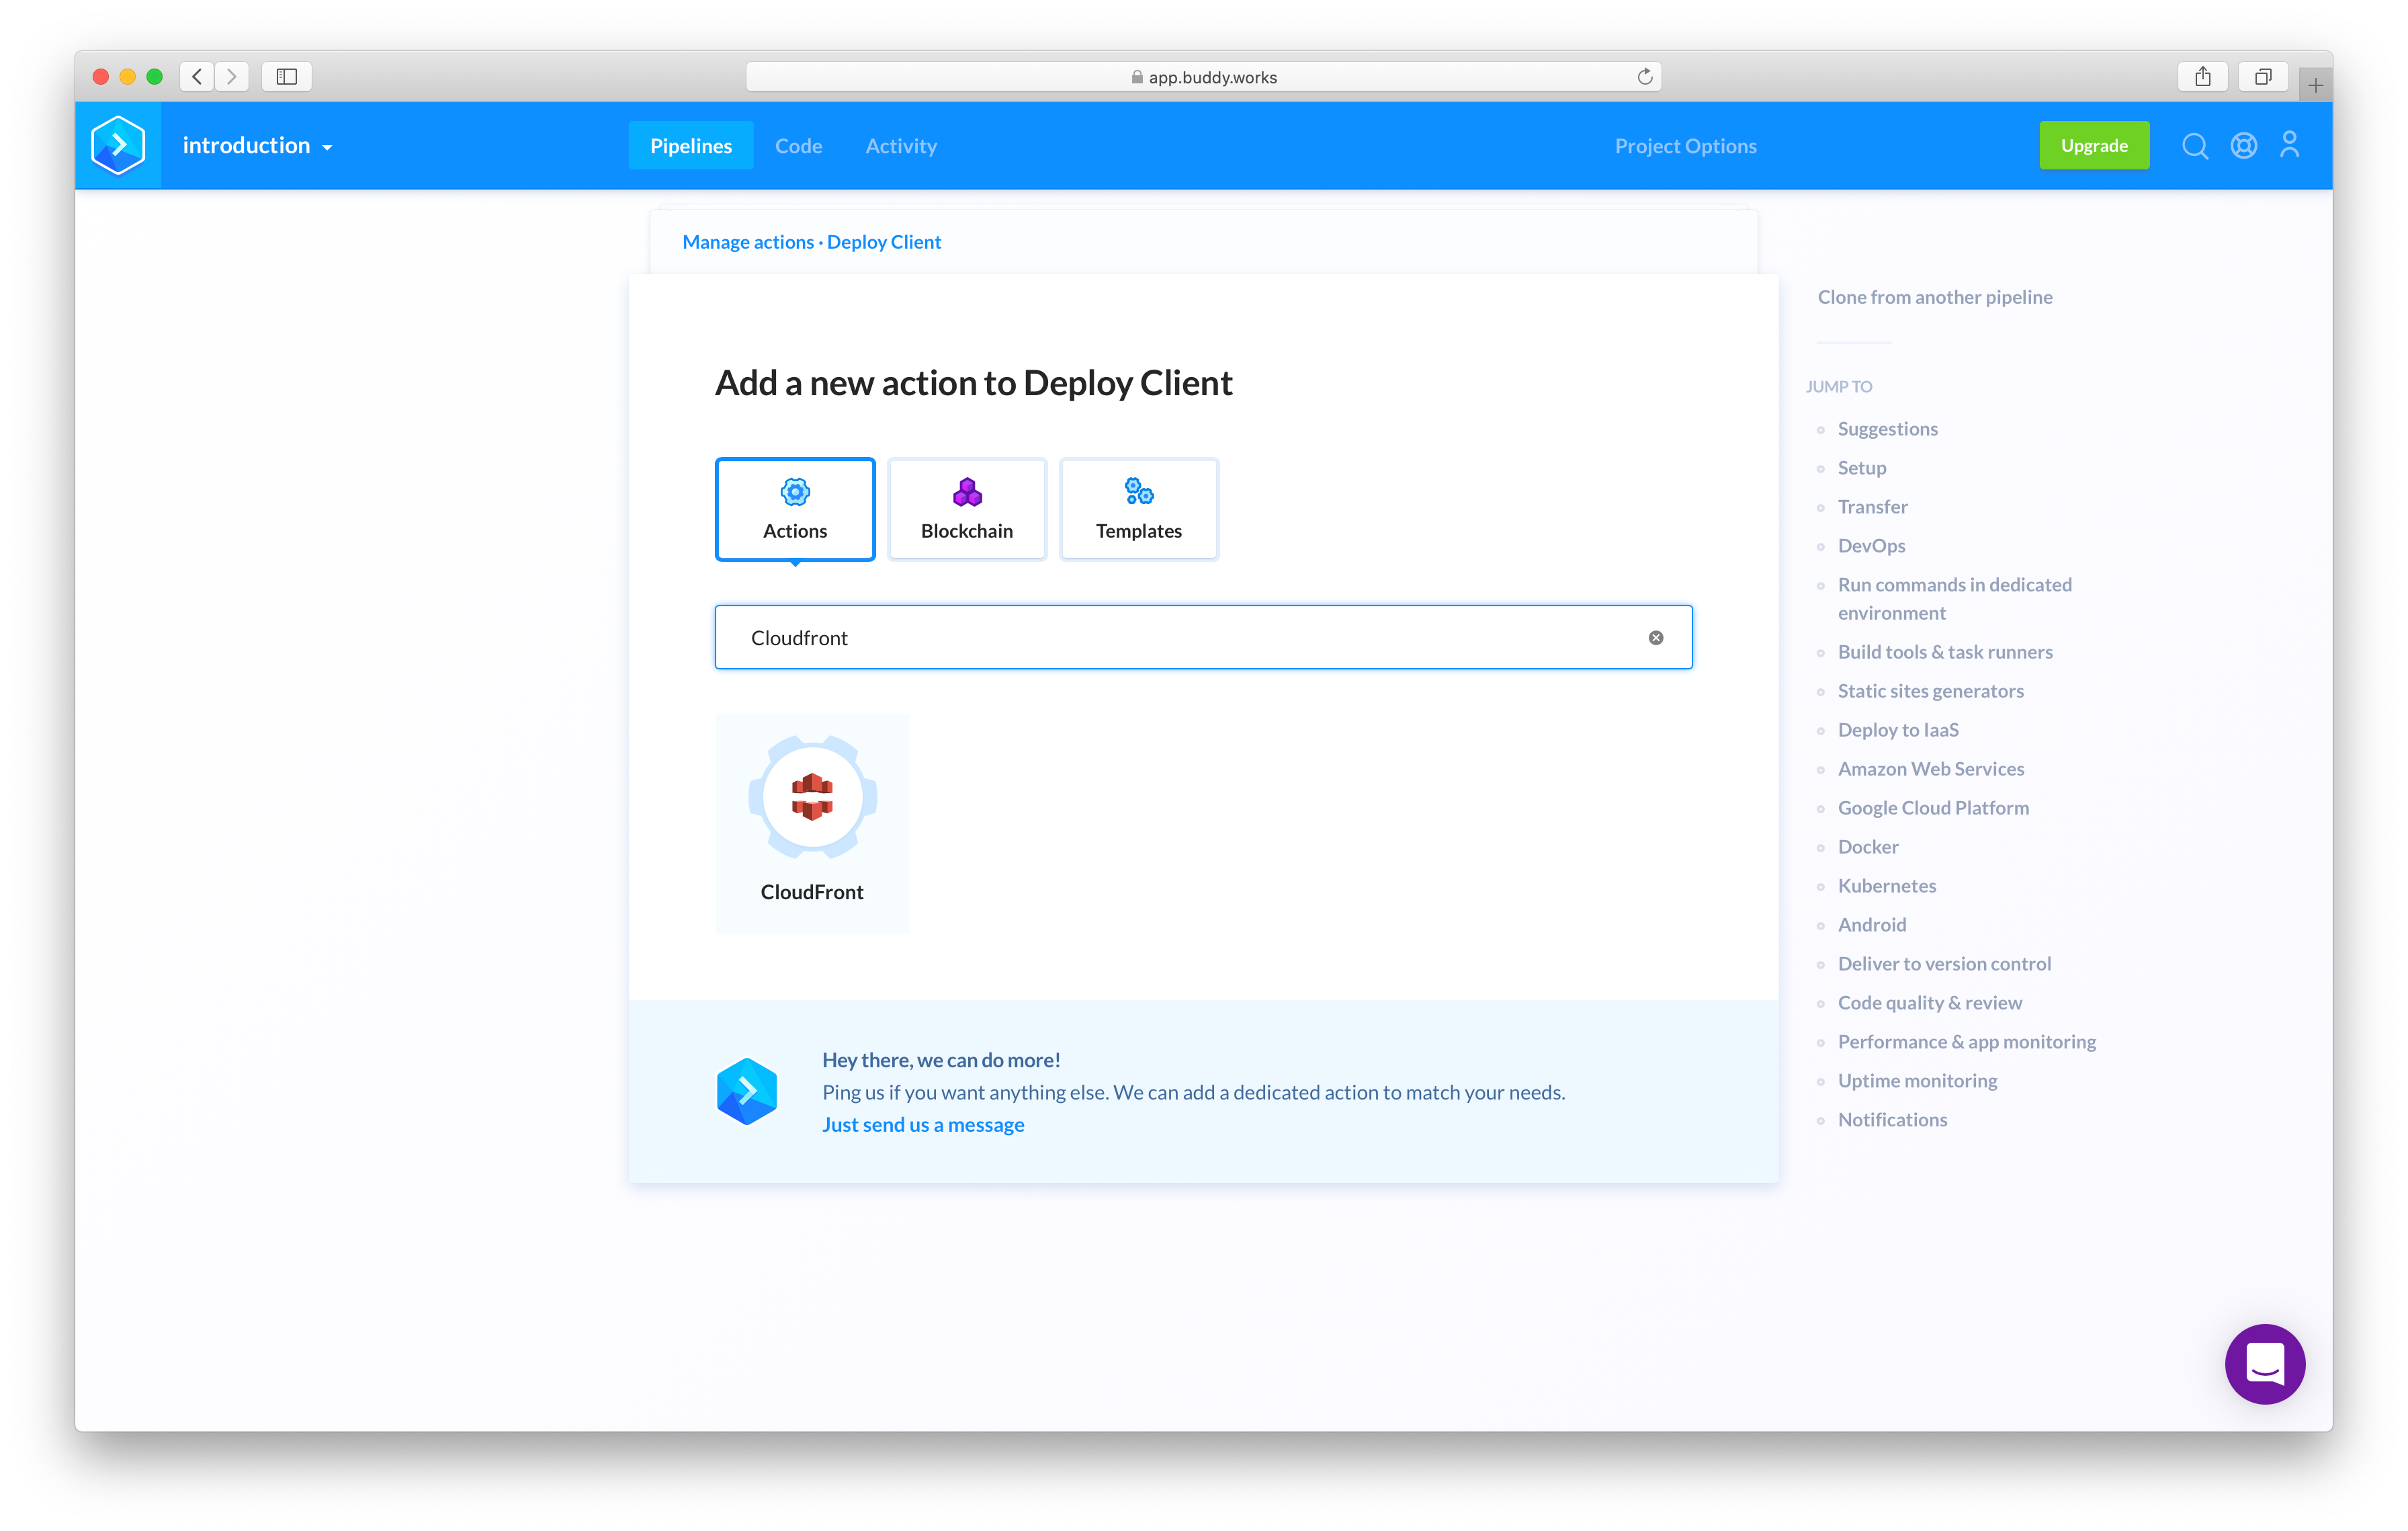Jump to Amazon Web Services section
Image resolution: width=2408 pixels, height=1531 pixels.
click(x=1930, y=769)
